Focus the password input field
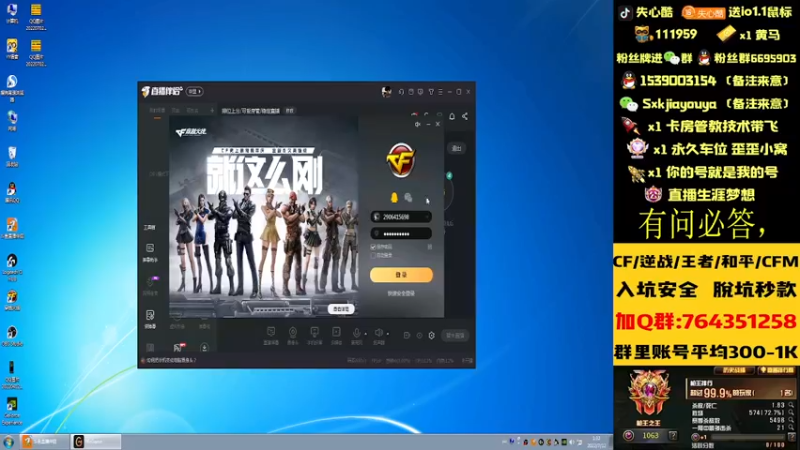This screenshot has height=450, width=800. coord(401,234)
